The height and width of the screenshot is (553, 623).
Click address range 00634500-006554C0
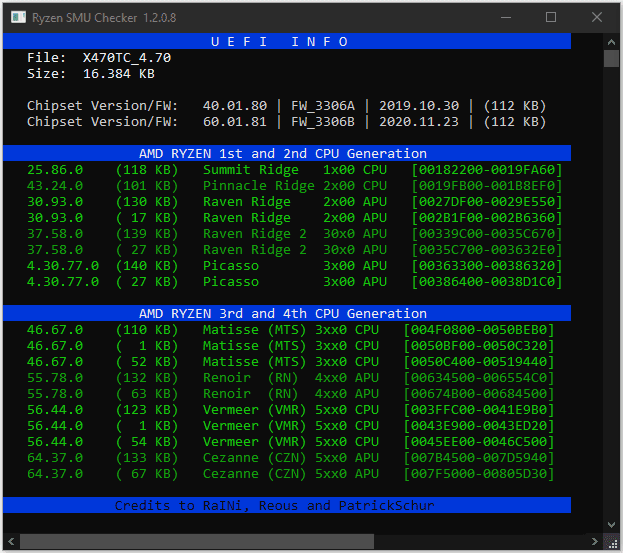[x=479, y=377]
